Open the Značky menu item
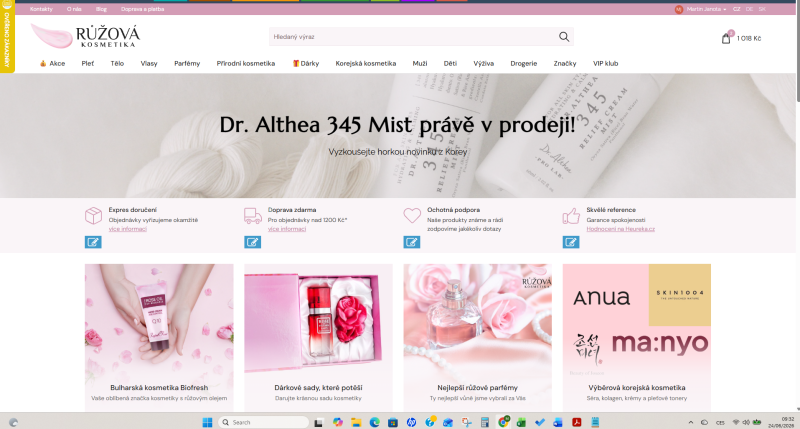 click(x=565, y=64)
